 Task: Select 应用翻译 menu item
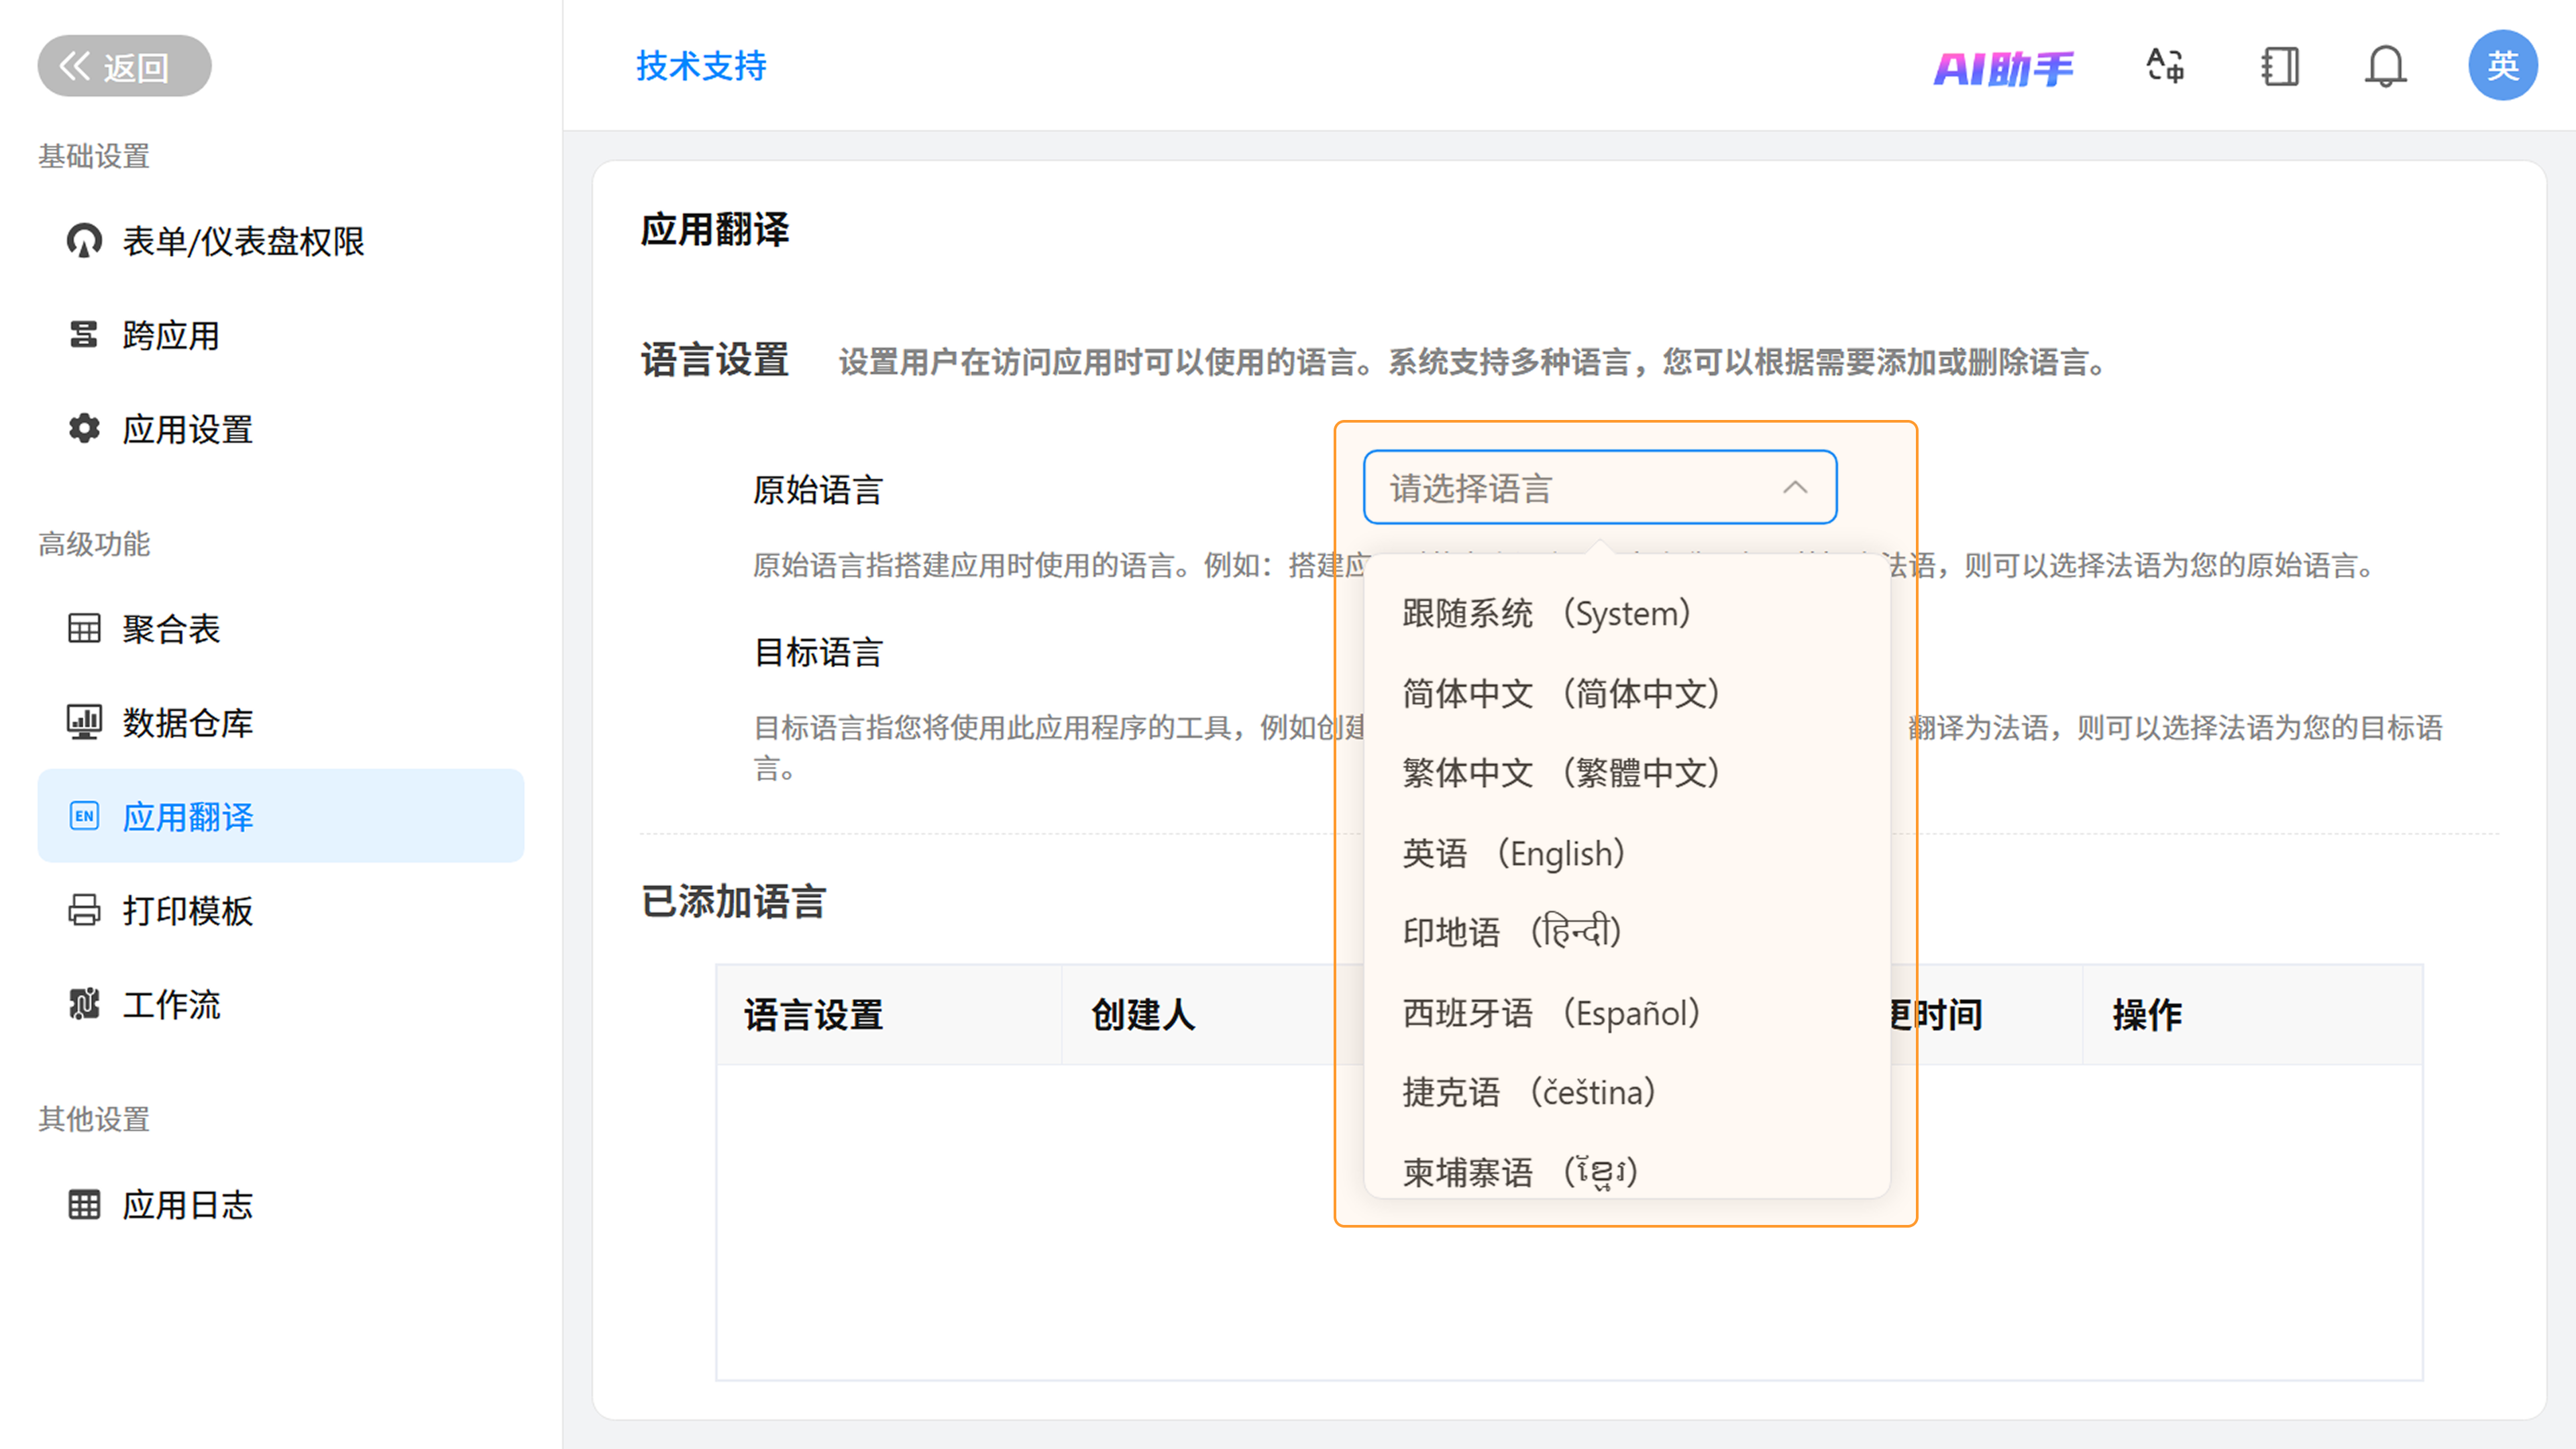pos(281,816)
